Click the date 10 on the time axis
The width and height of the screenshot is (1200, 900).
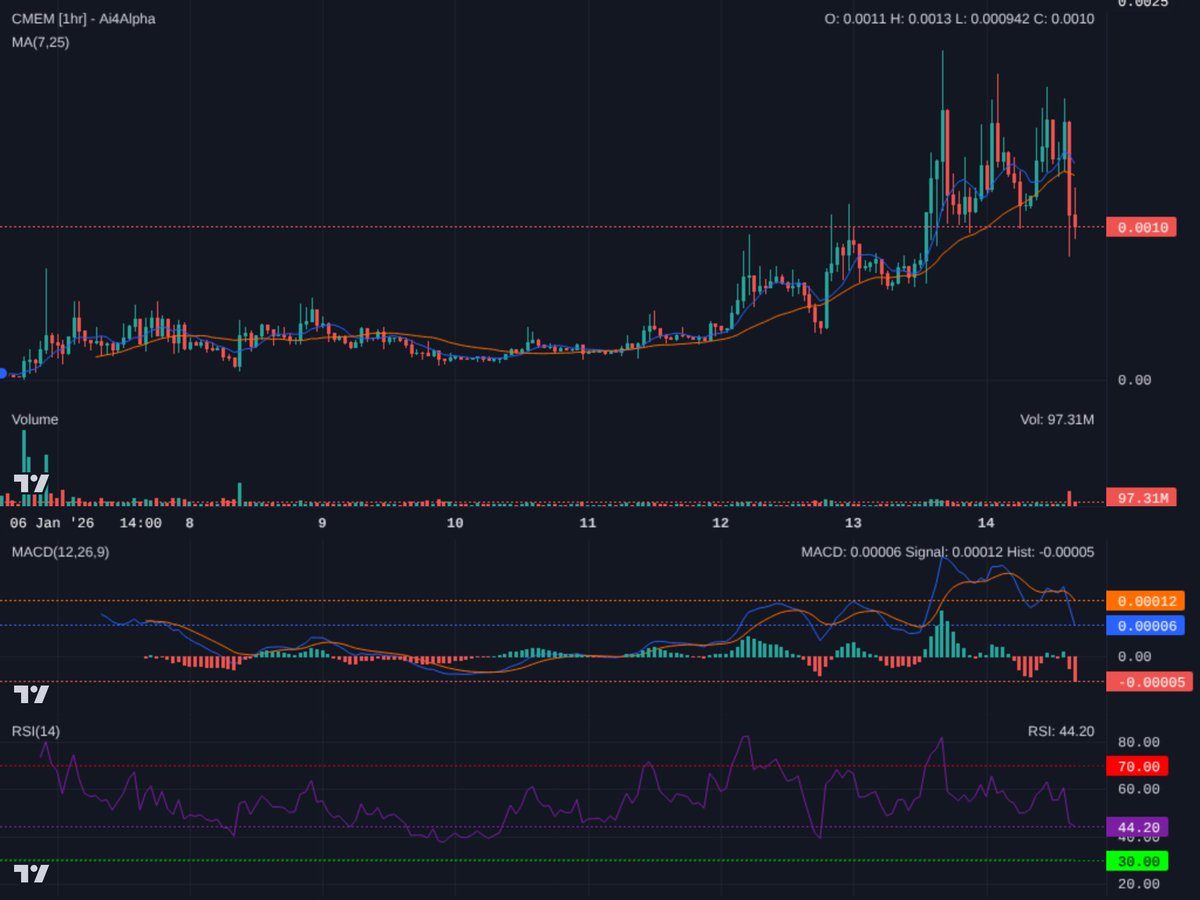(455, 523)
